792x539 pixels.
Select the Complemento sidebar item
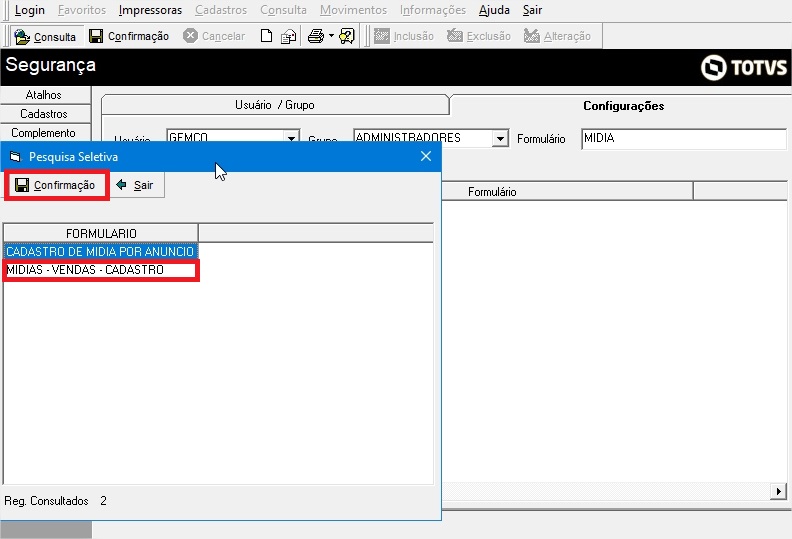pyautogui.click(x=45, y=133)
